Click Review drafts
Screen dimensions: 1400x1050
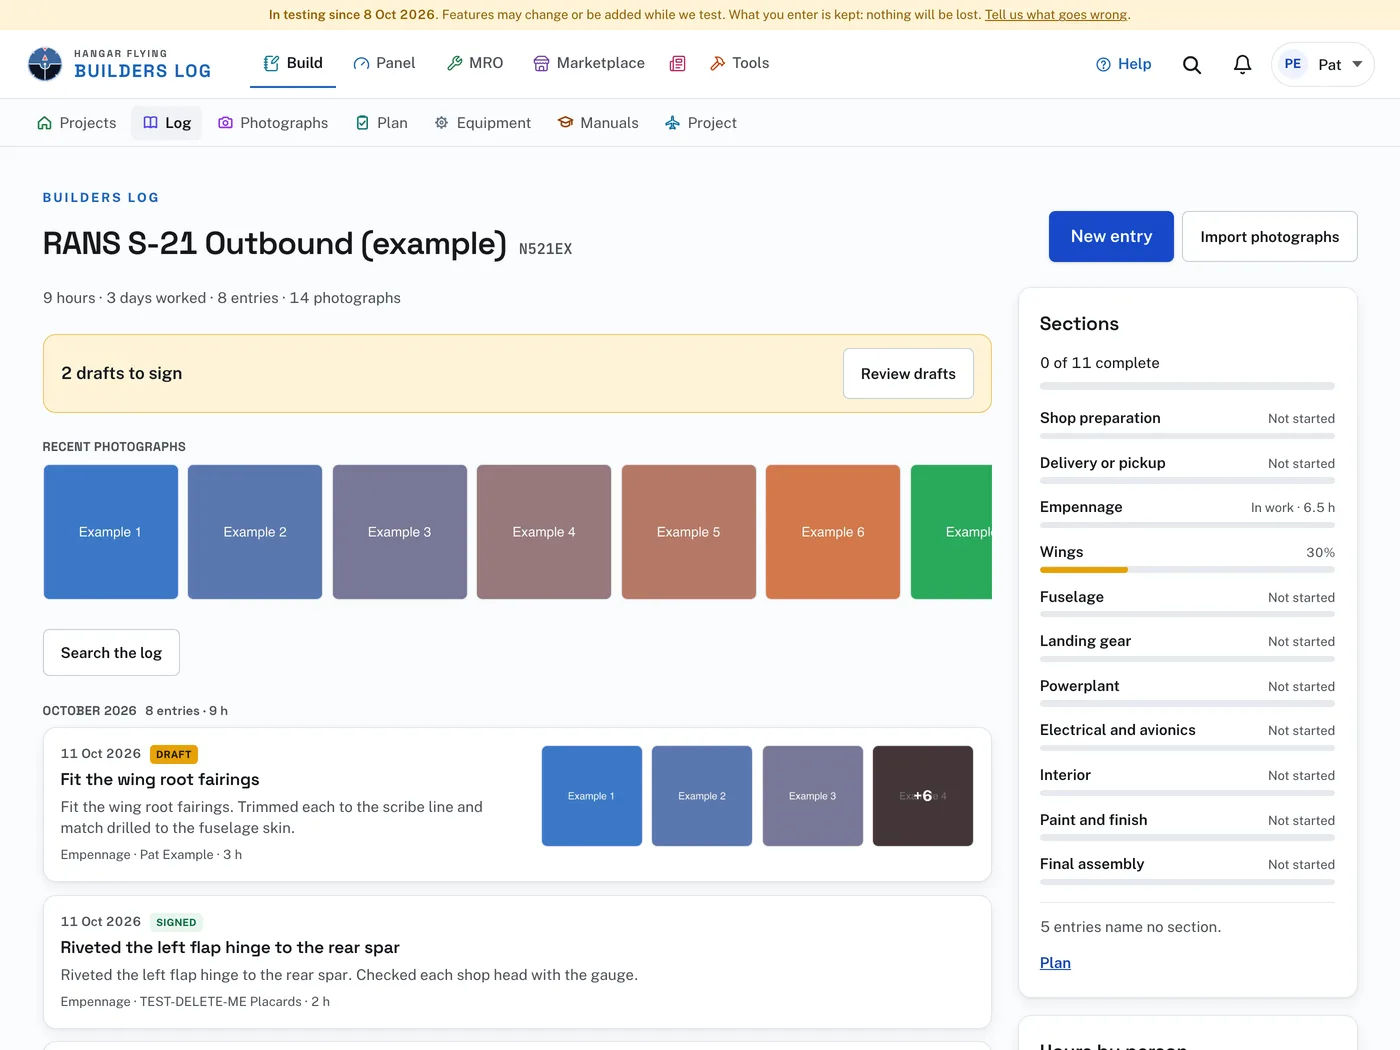pos(908,374)
